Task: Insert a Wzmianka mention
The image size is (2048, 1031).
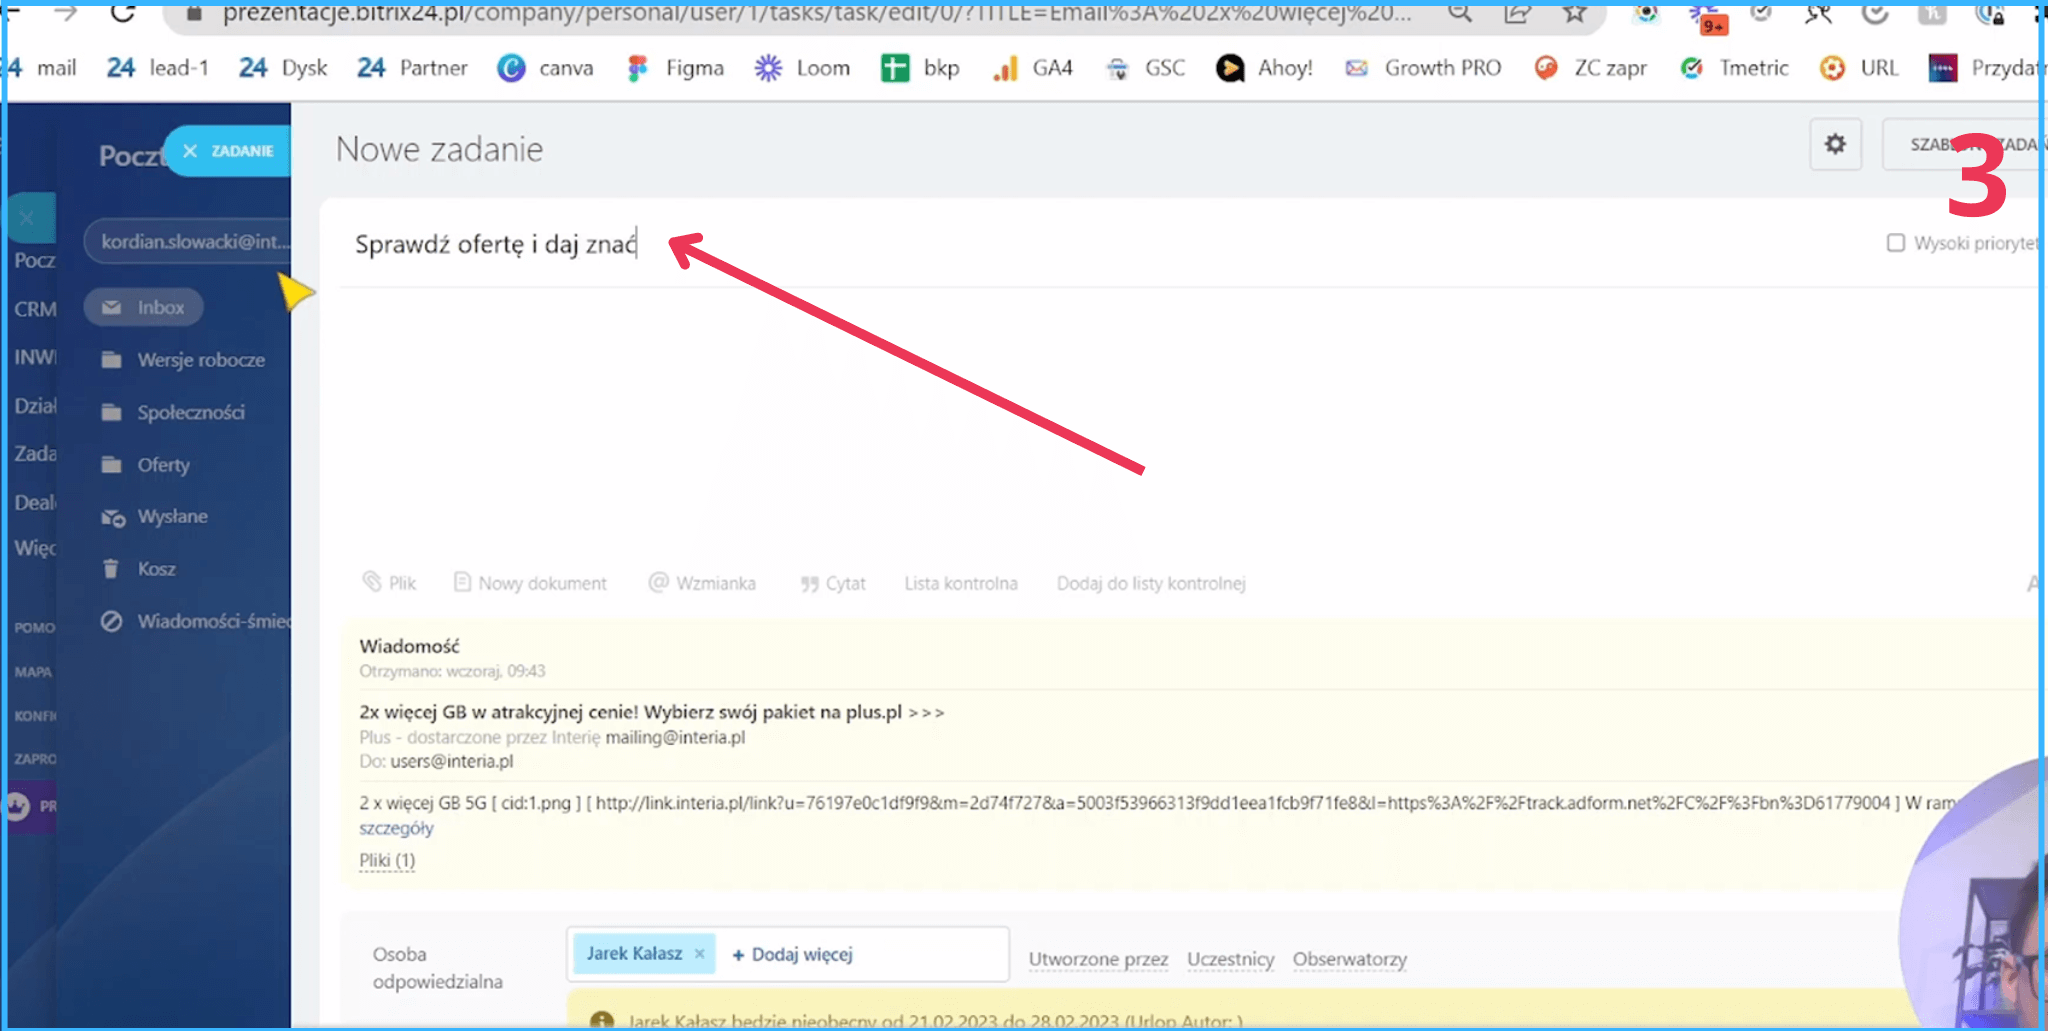Action: [702, 583]
